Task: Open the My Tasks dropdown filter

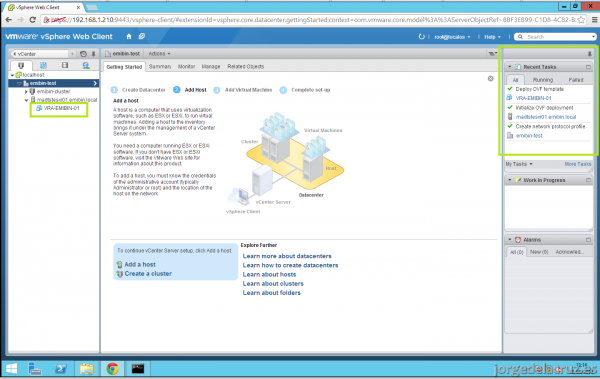Action: tap(519, 164)
